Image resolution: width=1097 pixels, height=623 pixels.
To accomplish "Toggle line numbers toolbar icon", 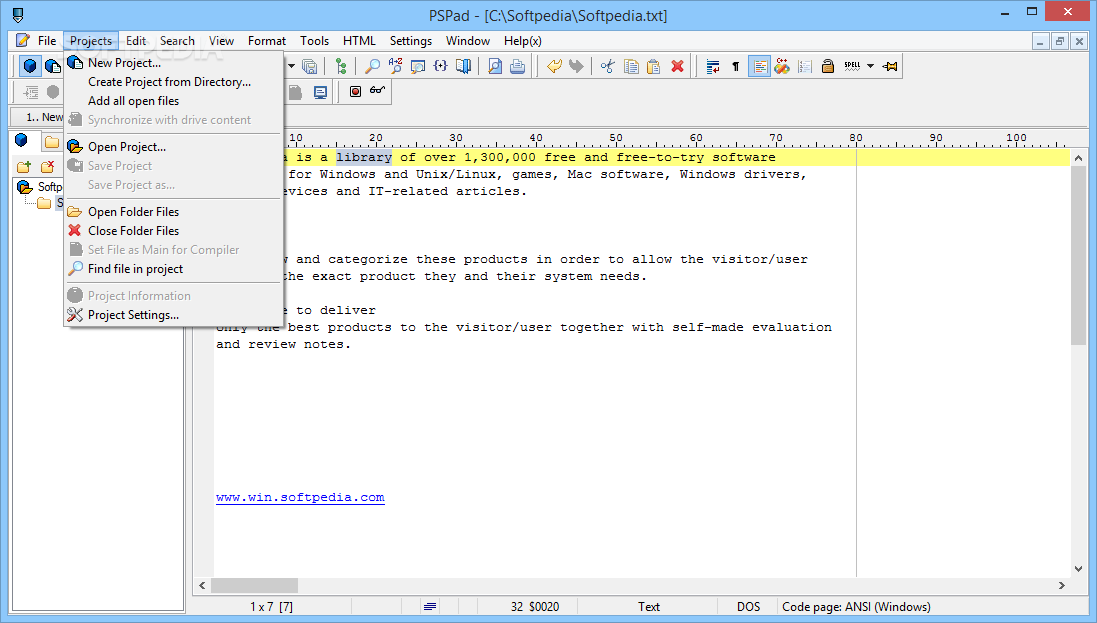I will pos(805,66).
